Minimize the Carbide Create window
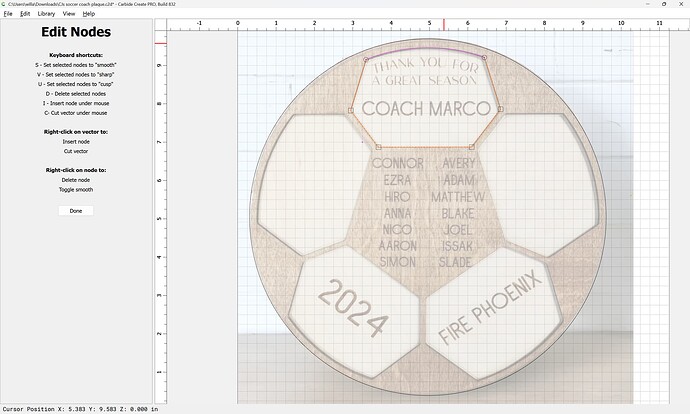Viewport: 690px width, 414px height. pos(648,4)
